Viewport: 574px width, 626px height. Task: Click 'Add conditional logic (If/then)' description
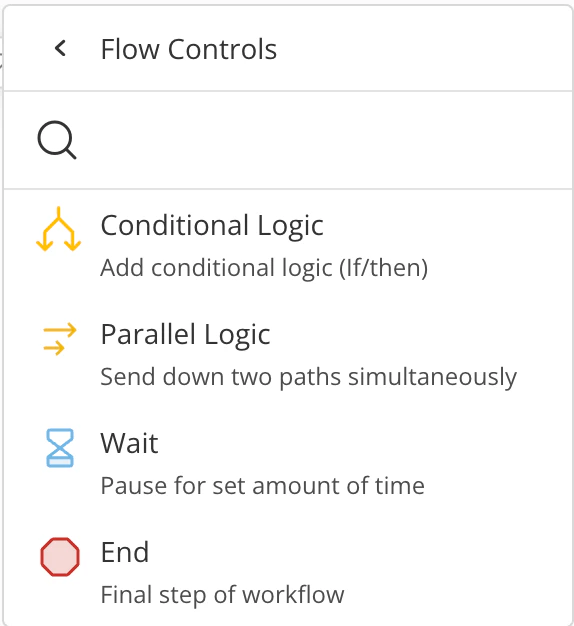(264, 268)
